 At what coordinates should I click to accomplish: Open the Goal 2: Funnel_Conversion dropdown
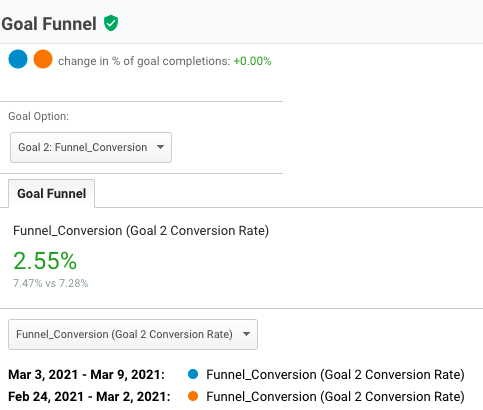coord(91,147)
